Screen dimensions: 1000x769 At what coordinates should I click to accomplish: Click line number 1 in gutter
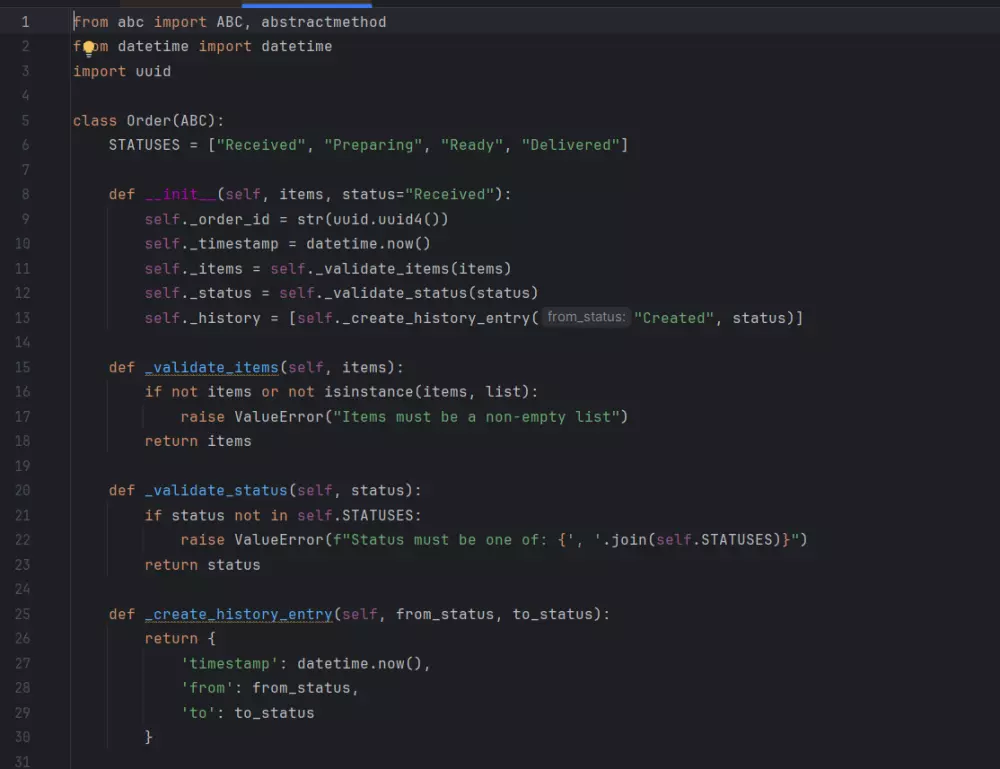26,22
